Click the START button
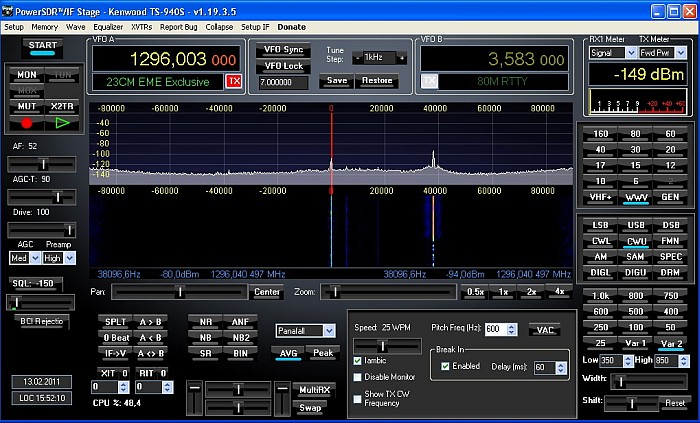Viewport: 700px width, 423px height. pos(42,47)
